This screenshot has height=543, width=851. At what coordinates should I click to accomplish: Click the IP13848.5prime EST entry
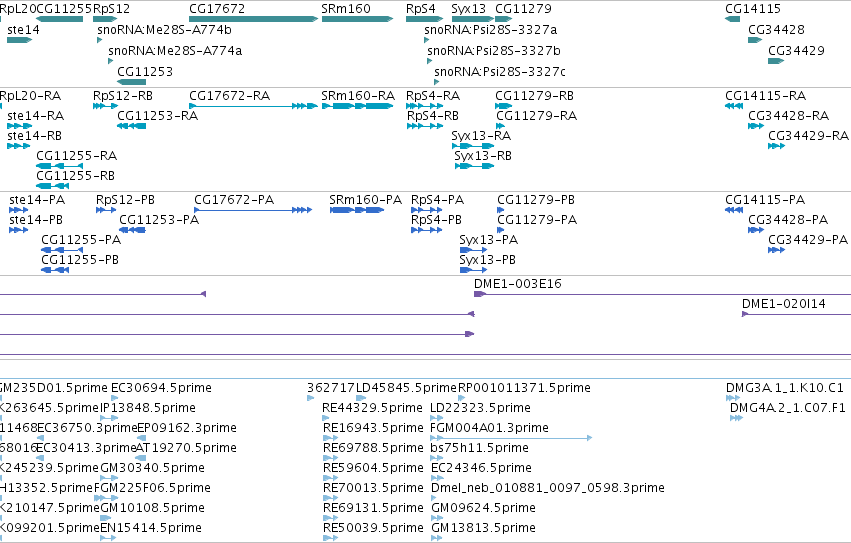[x=109, y=418]
